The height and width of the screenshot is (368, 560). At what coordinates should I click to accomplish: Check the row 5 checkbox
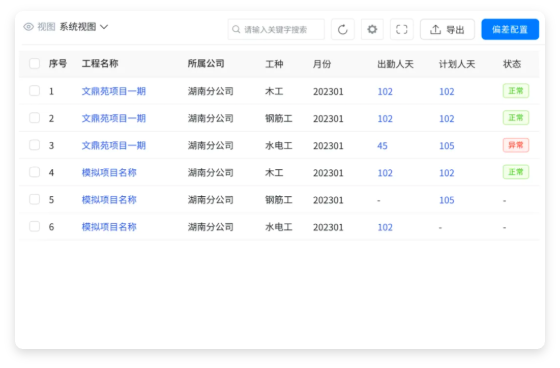34,199
